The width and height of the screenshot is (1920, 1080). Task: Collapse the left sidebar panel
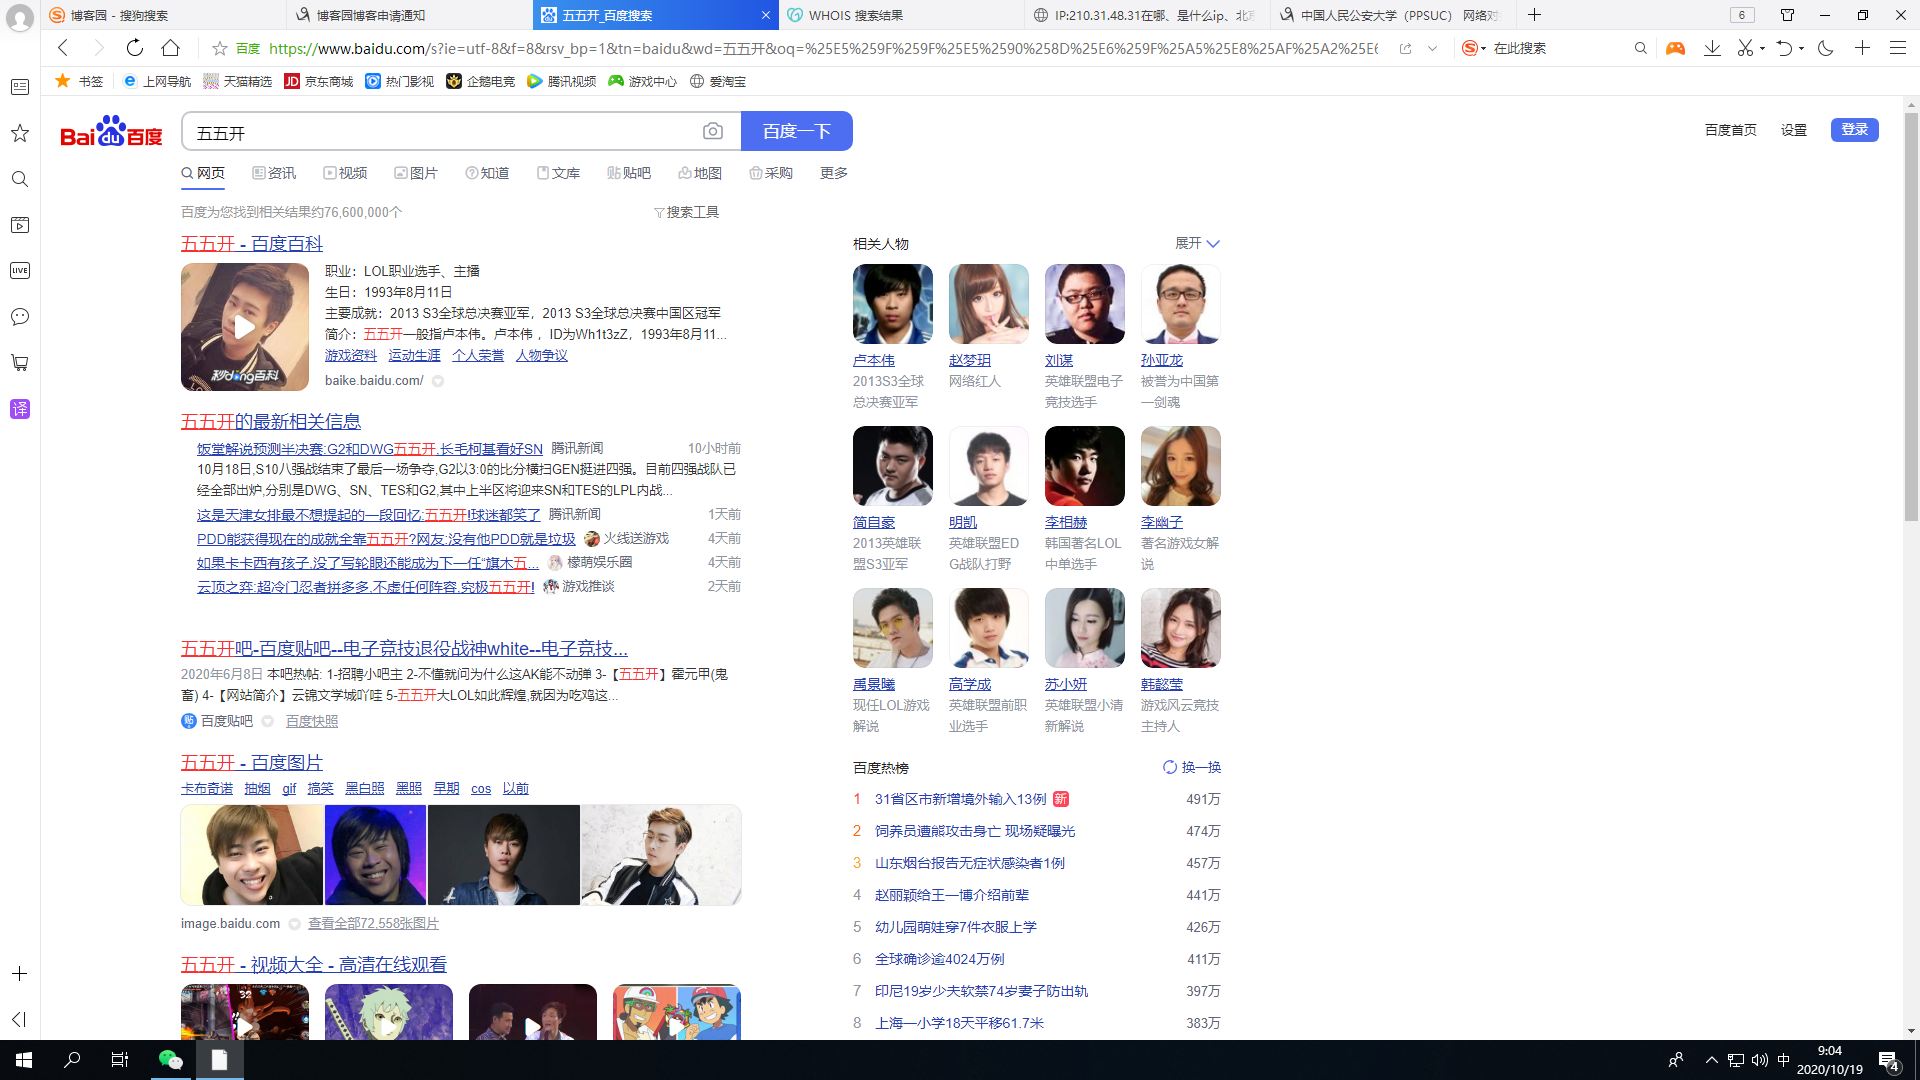click(x=19, y=1019)
